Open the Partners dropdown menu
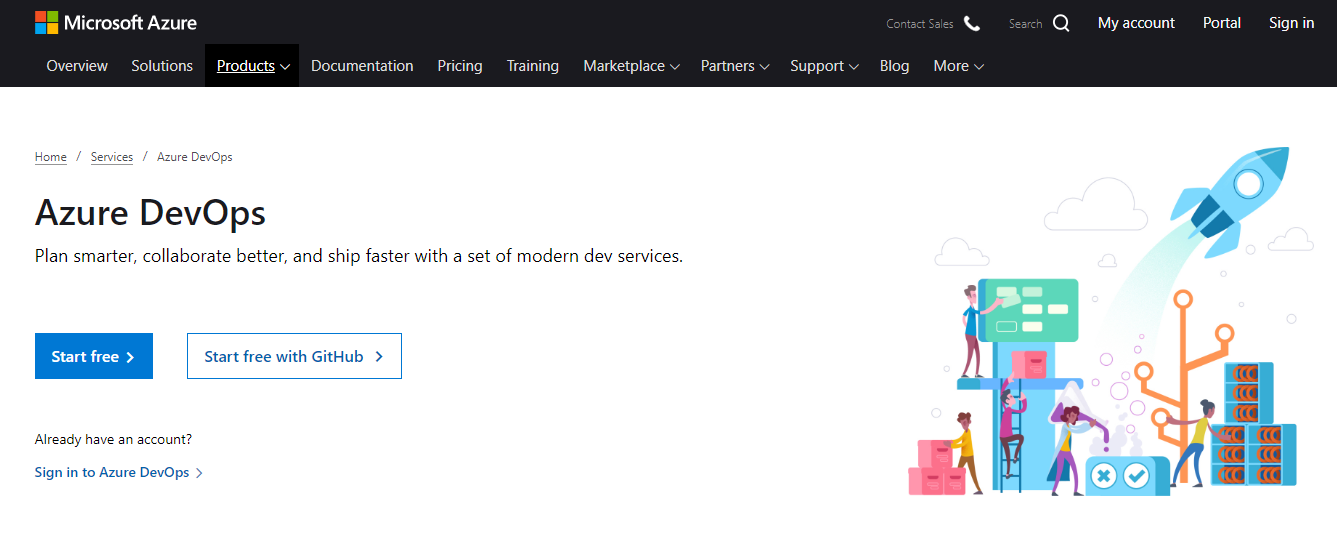The width and height of the screenshot is (1337, 537). click(735, 66)
